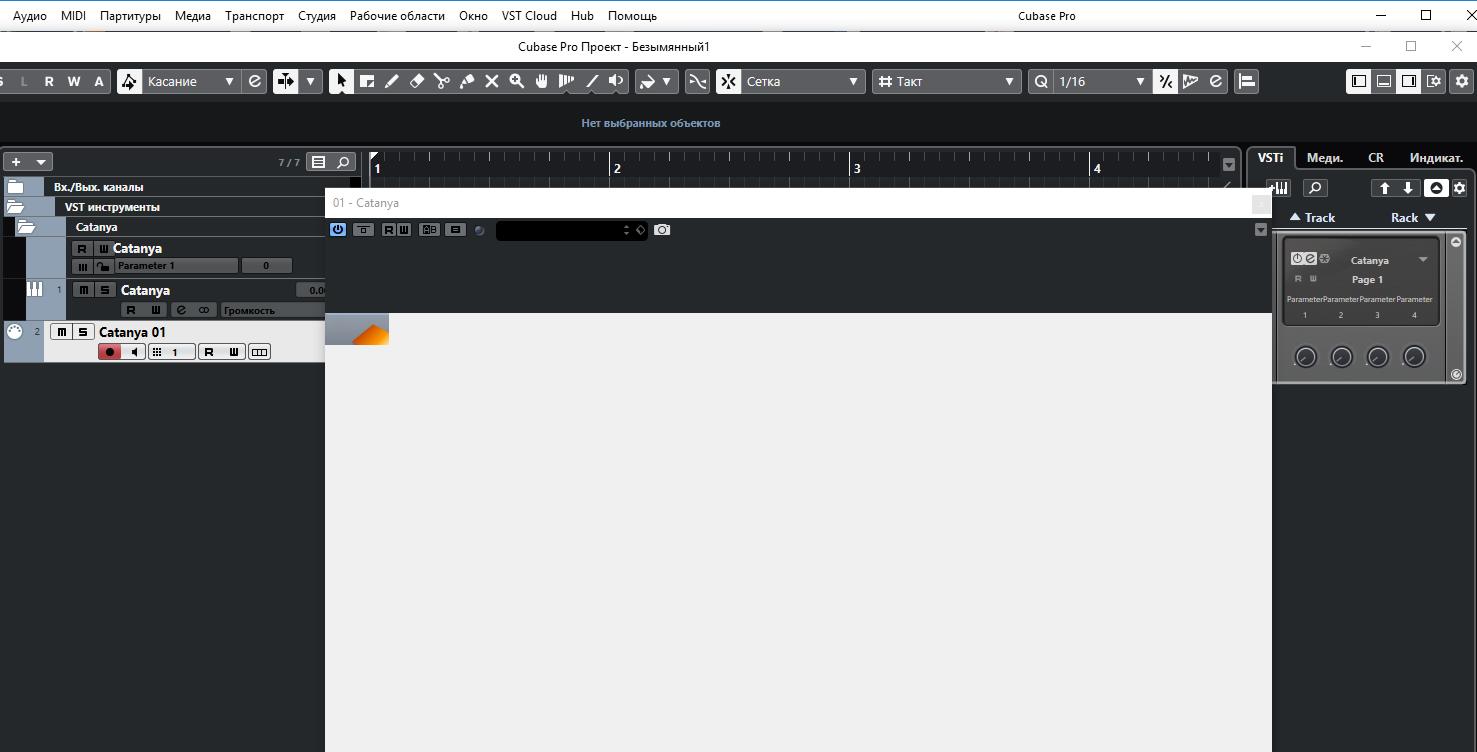Switch to the Меди. tab
Viewport: 1477px width, 752px height.
[1325, 158]
